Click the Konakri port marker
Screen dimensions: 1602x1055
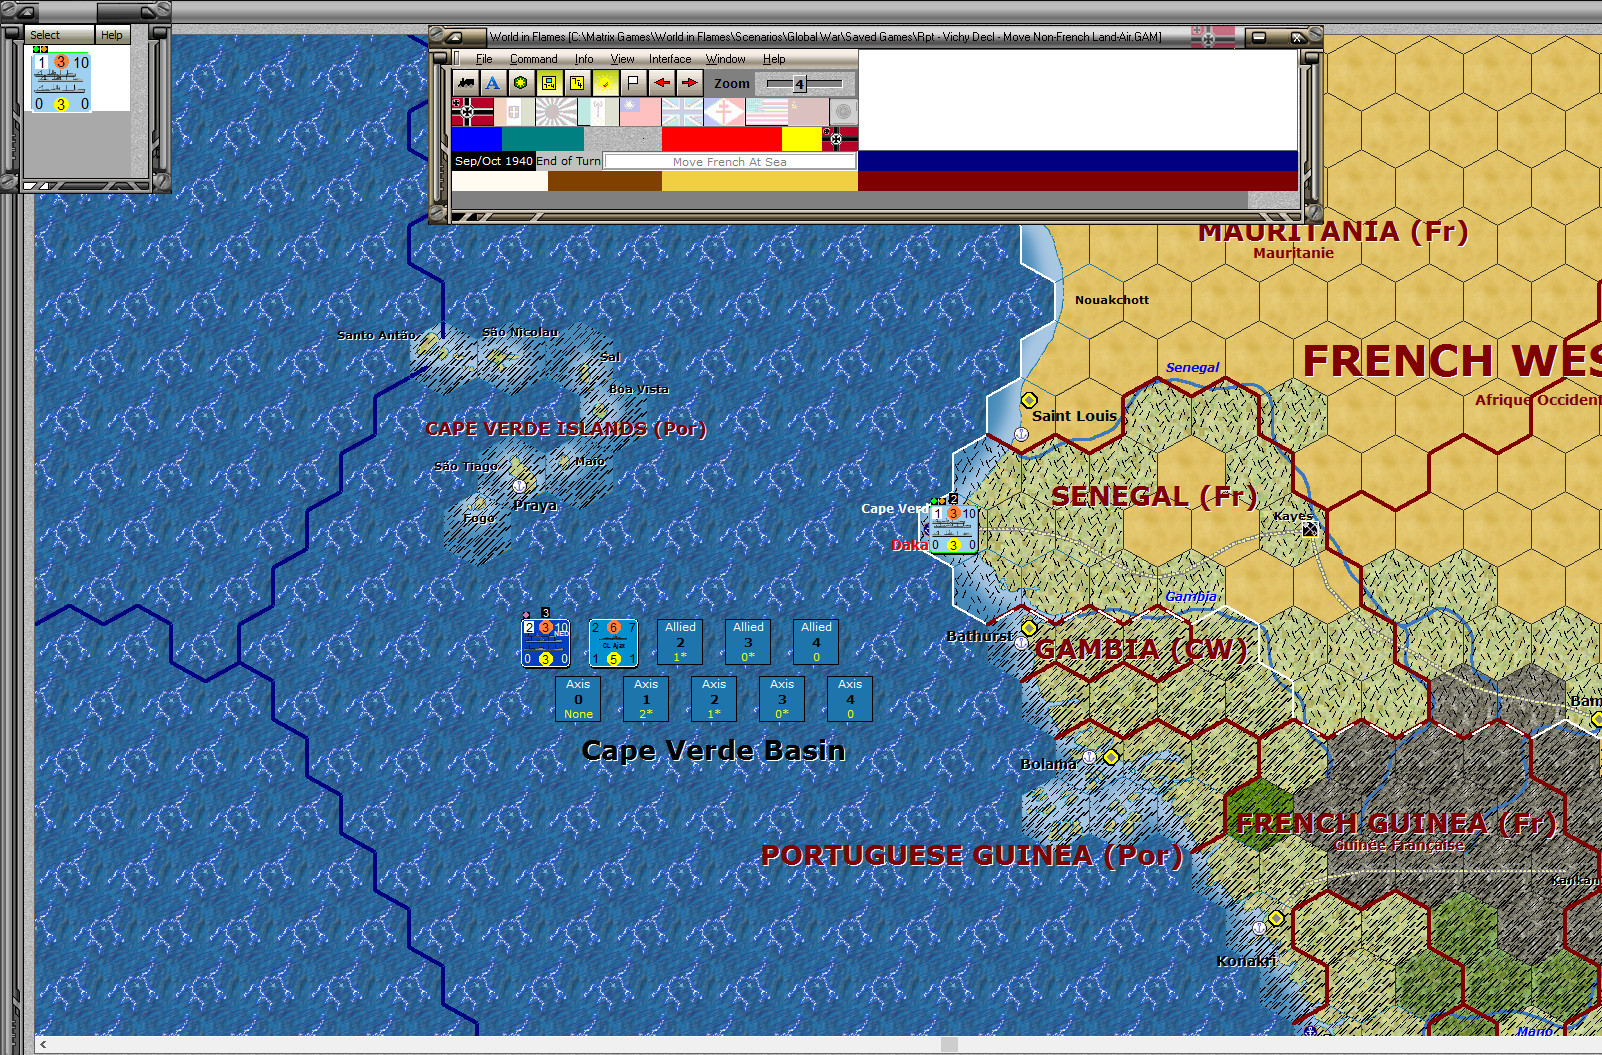pos(1259,928)
